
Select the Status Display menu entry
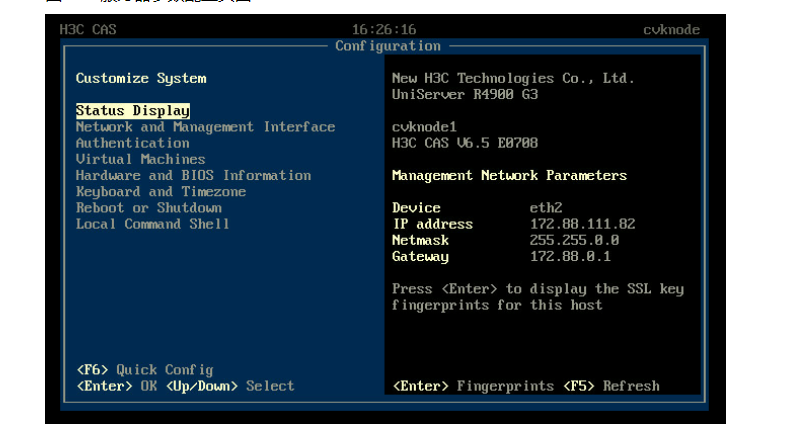click(x=133, y=111)
